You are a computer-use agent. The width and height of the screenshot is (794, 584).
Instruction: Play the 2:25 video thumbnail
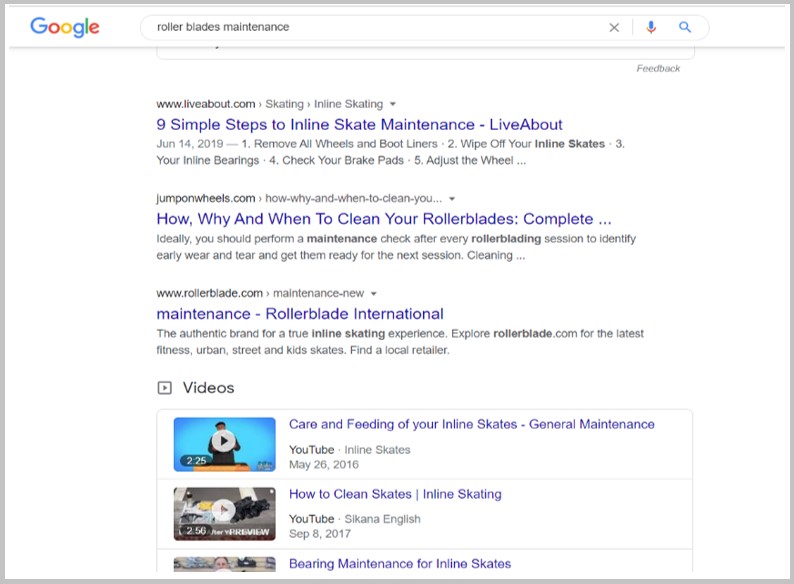click(x=224, y=444)
